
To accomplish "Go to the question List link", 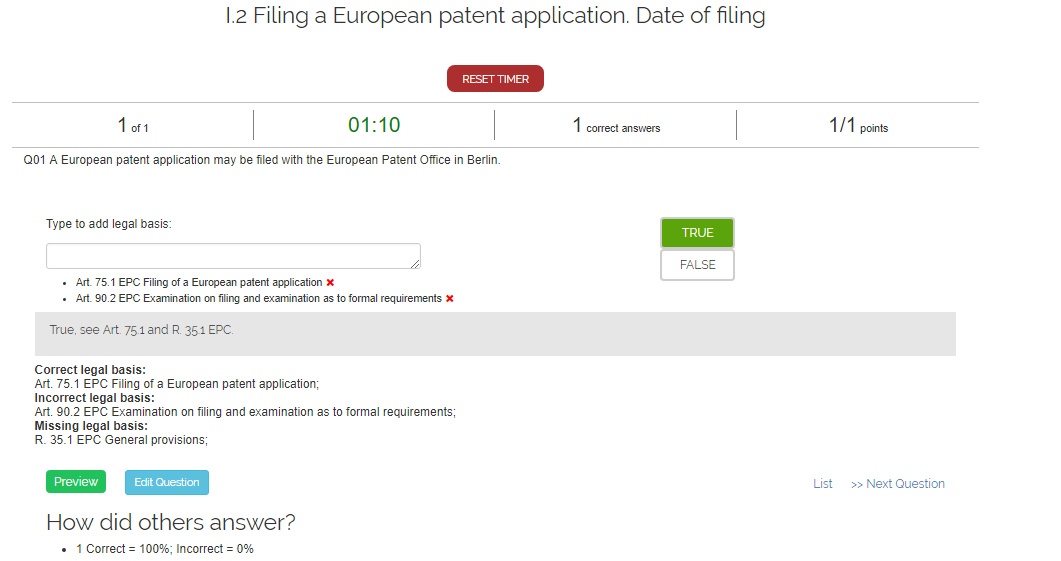I will 822,484.
